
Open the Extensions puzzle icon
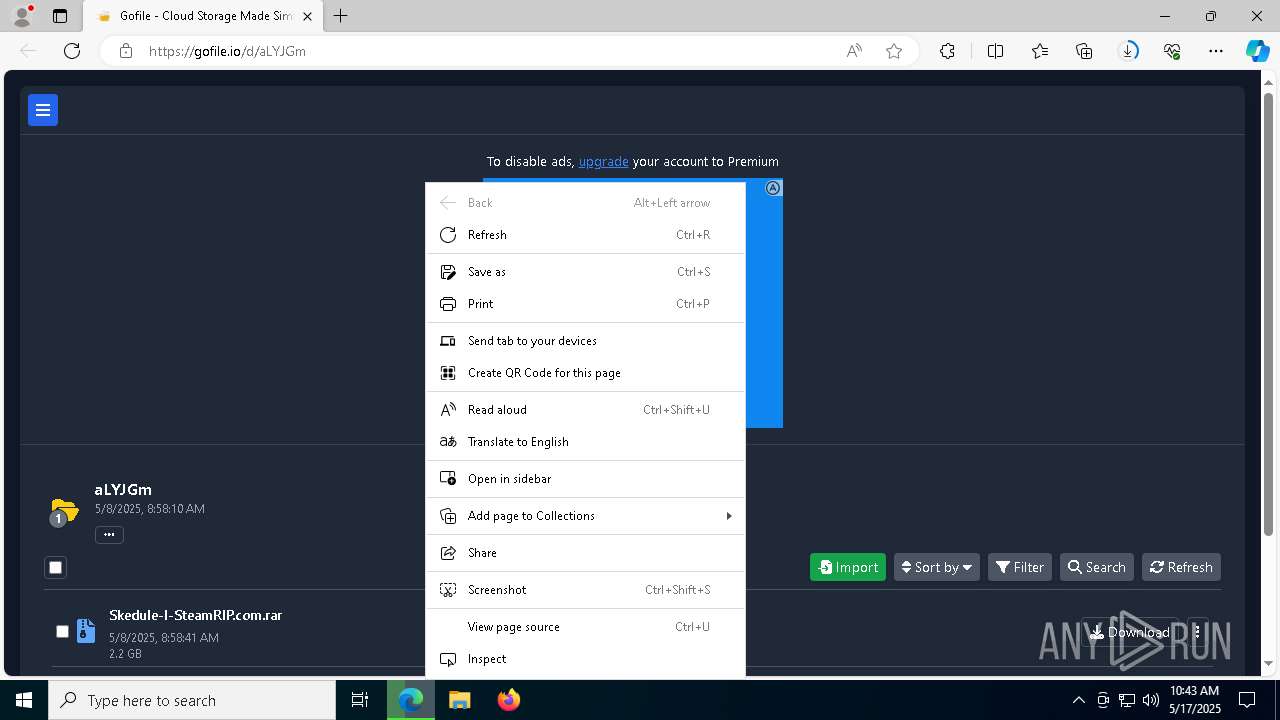coord(947,51)
